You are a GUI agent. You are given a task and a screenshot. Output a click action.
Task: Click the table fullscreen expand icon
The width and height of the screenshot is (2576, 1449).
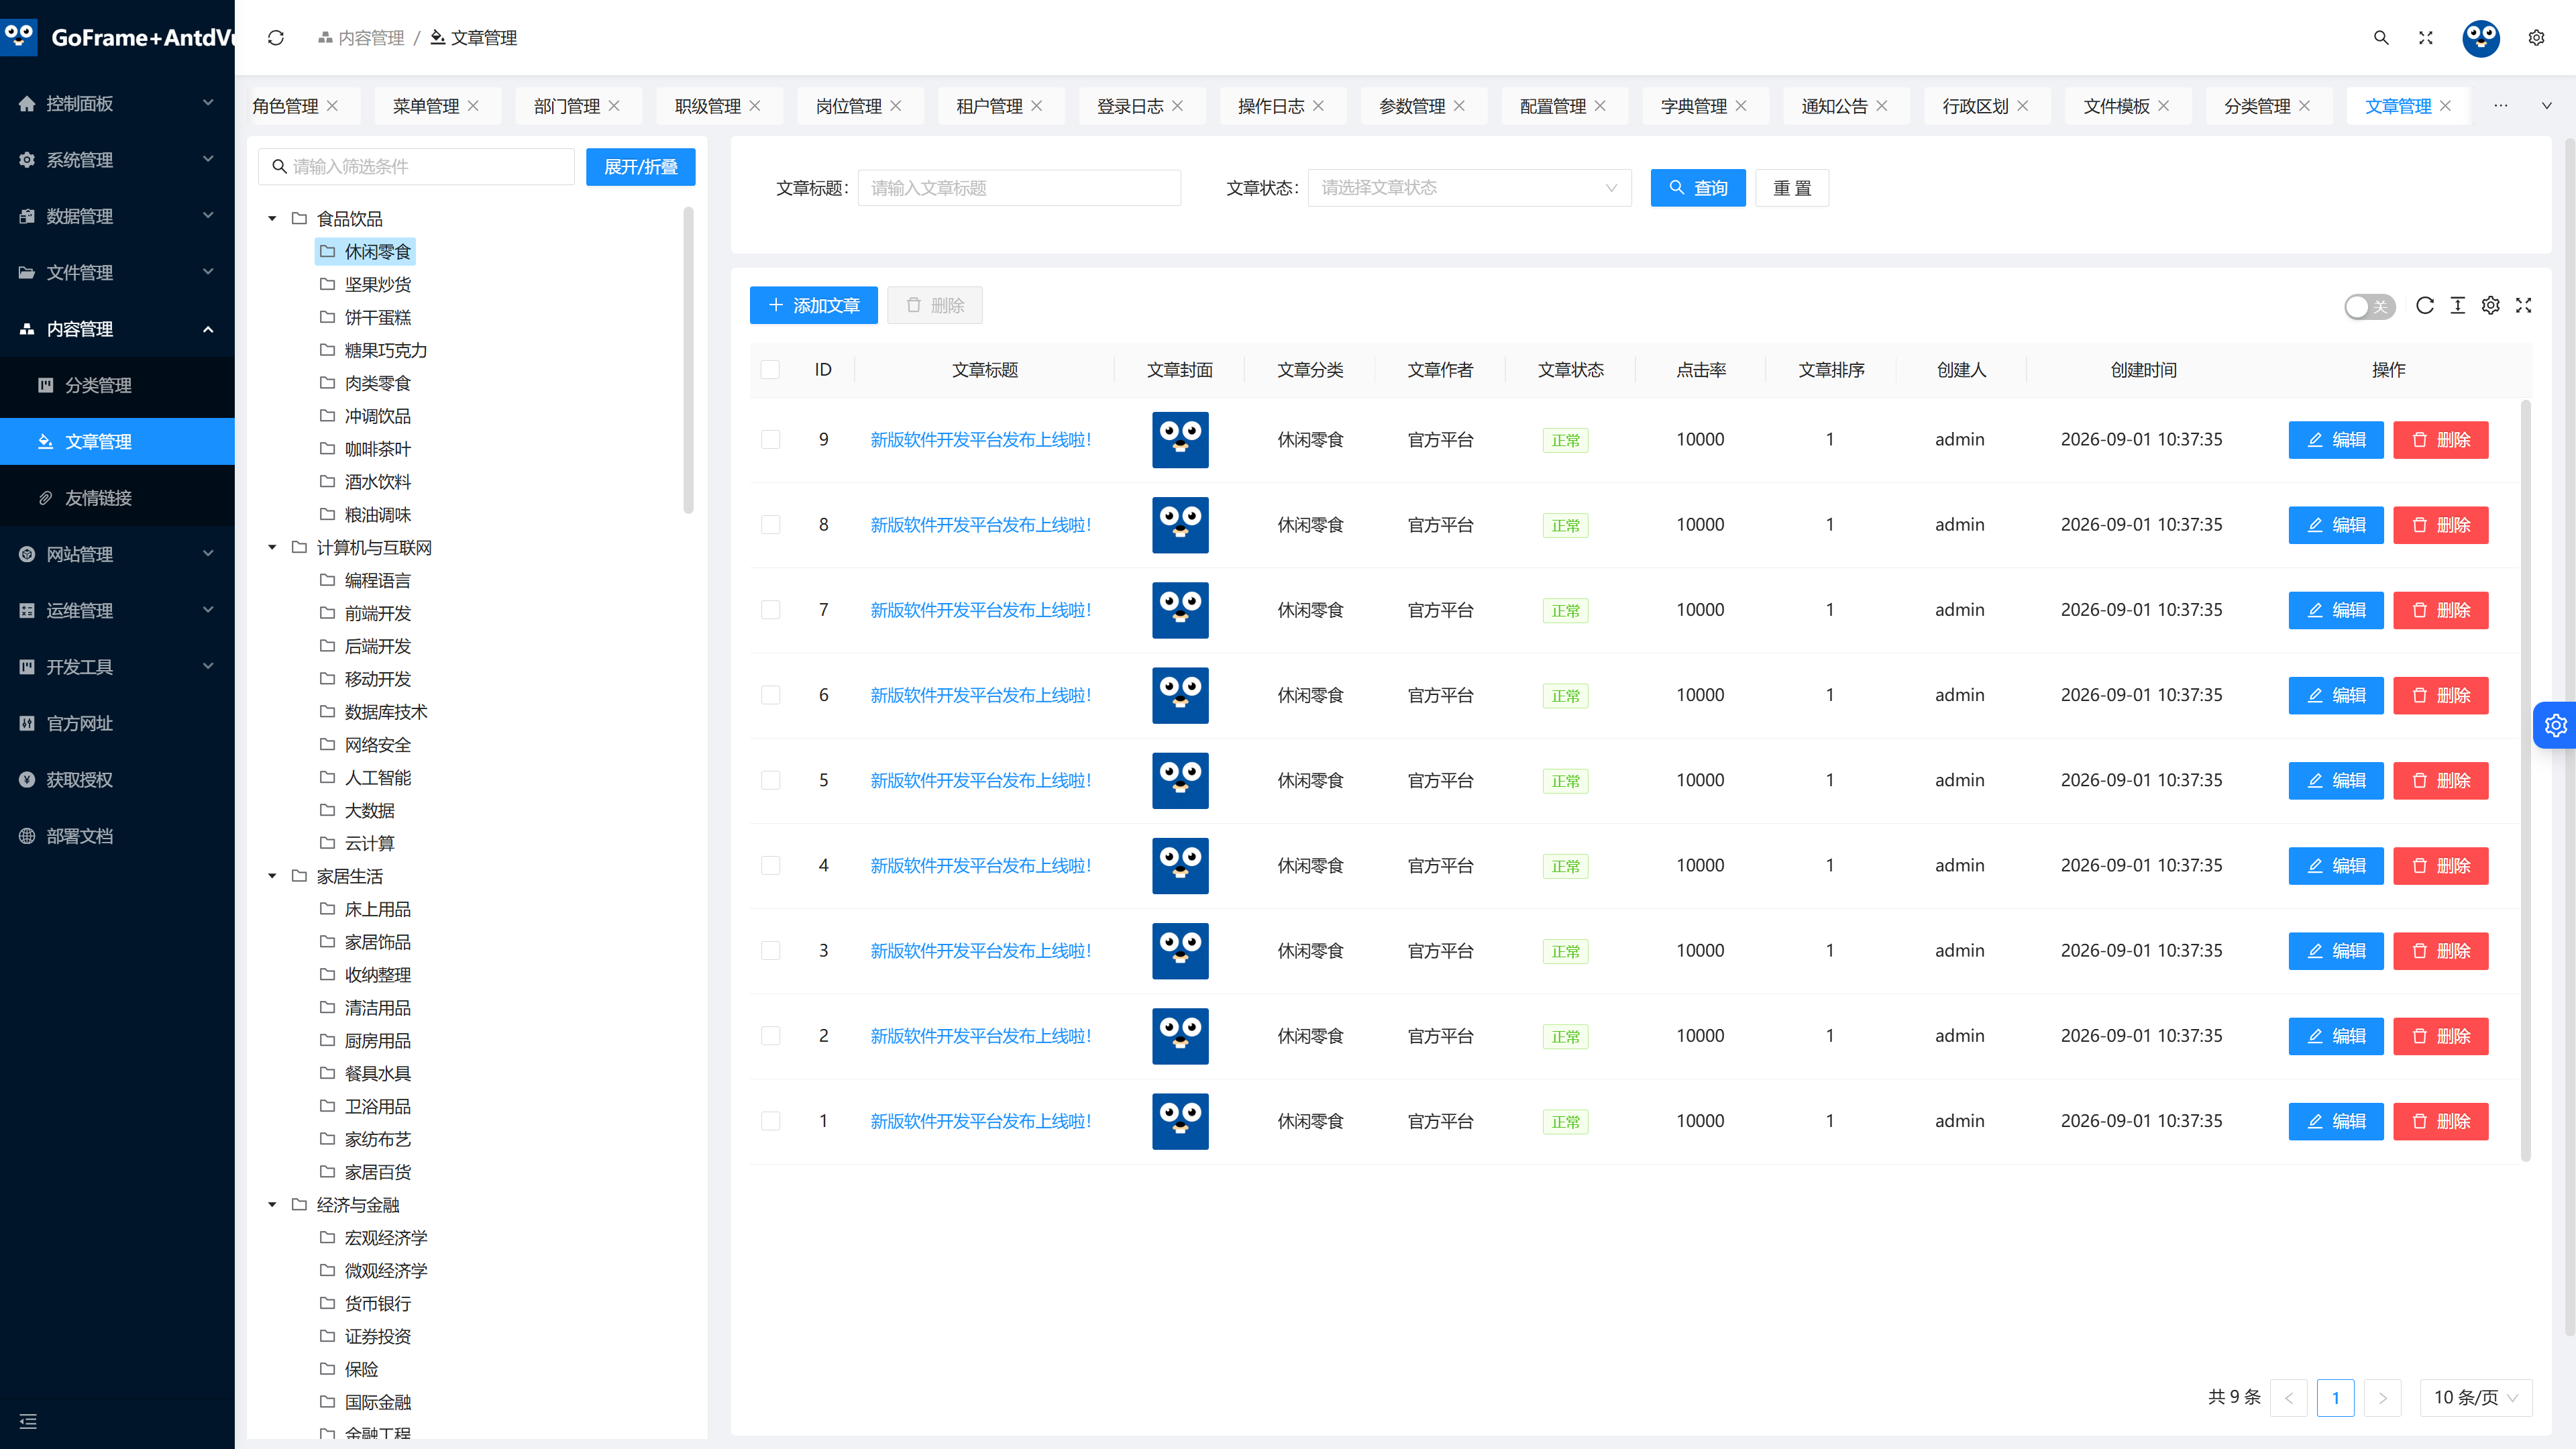2523,306
